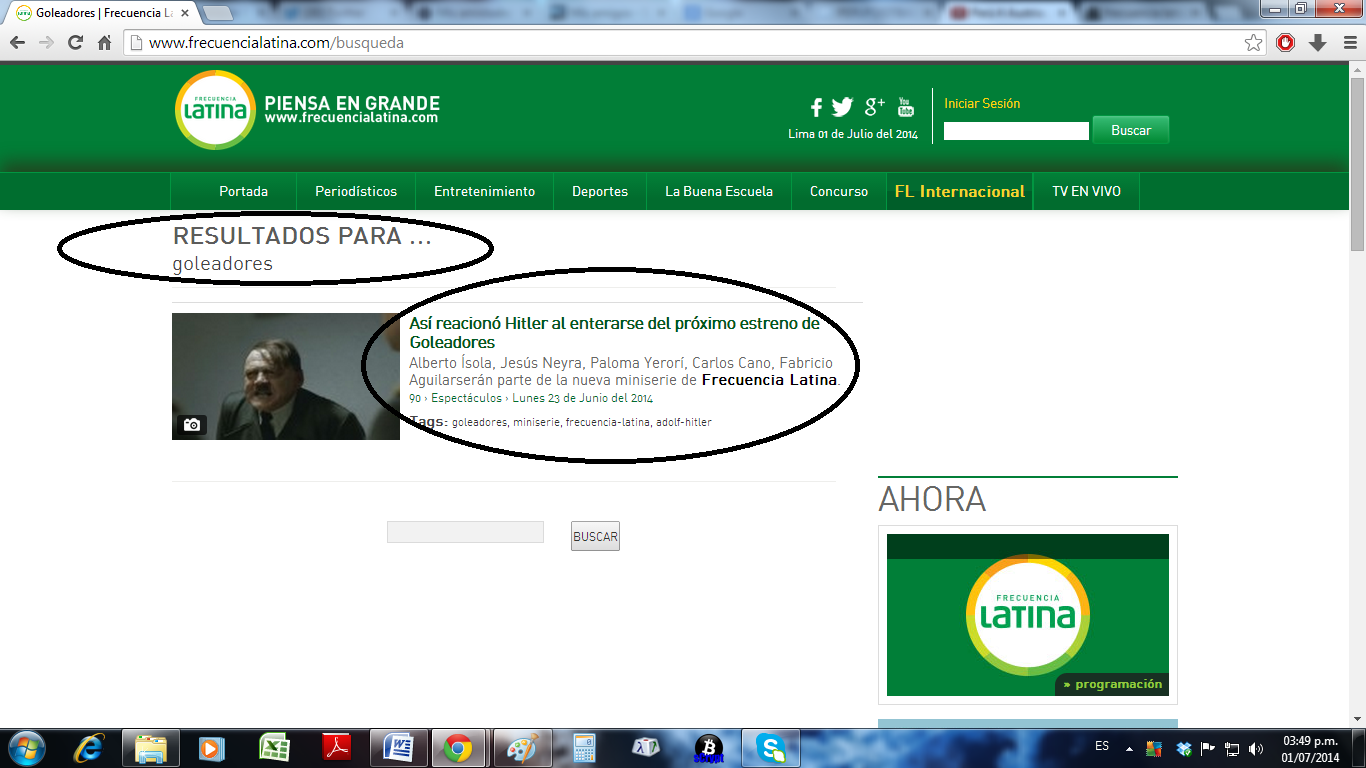Click the download arrow extension icon
The image size is (1366, 768).
[x=1318, y=43]
